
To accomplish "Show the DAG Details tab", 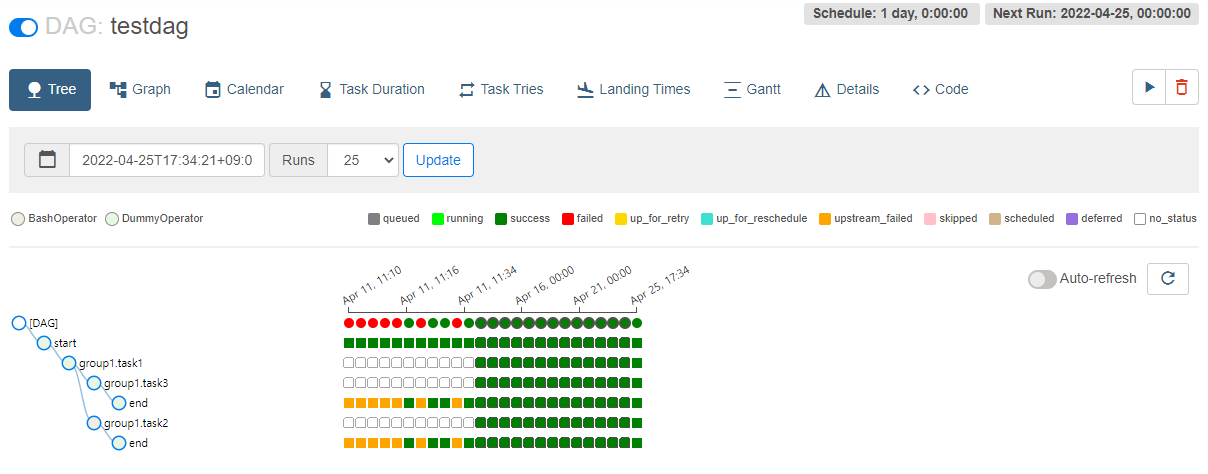I will [846, 89].
